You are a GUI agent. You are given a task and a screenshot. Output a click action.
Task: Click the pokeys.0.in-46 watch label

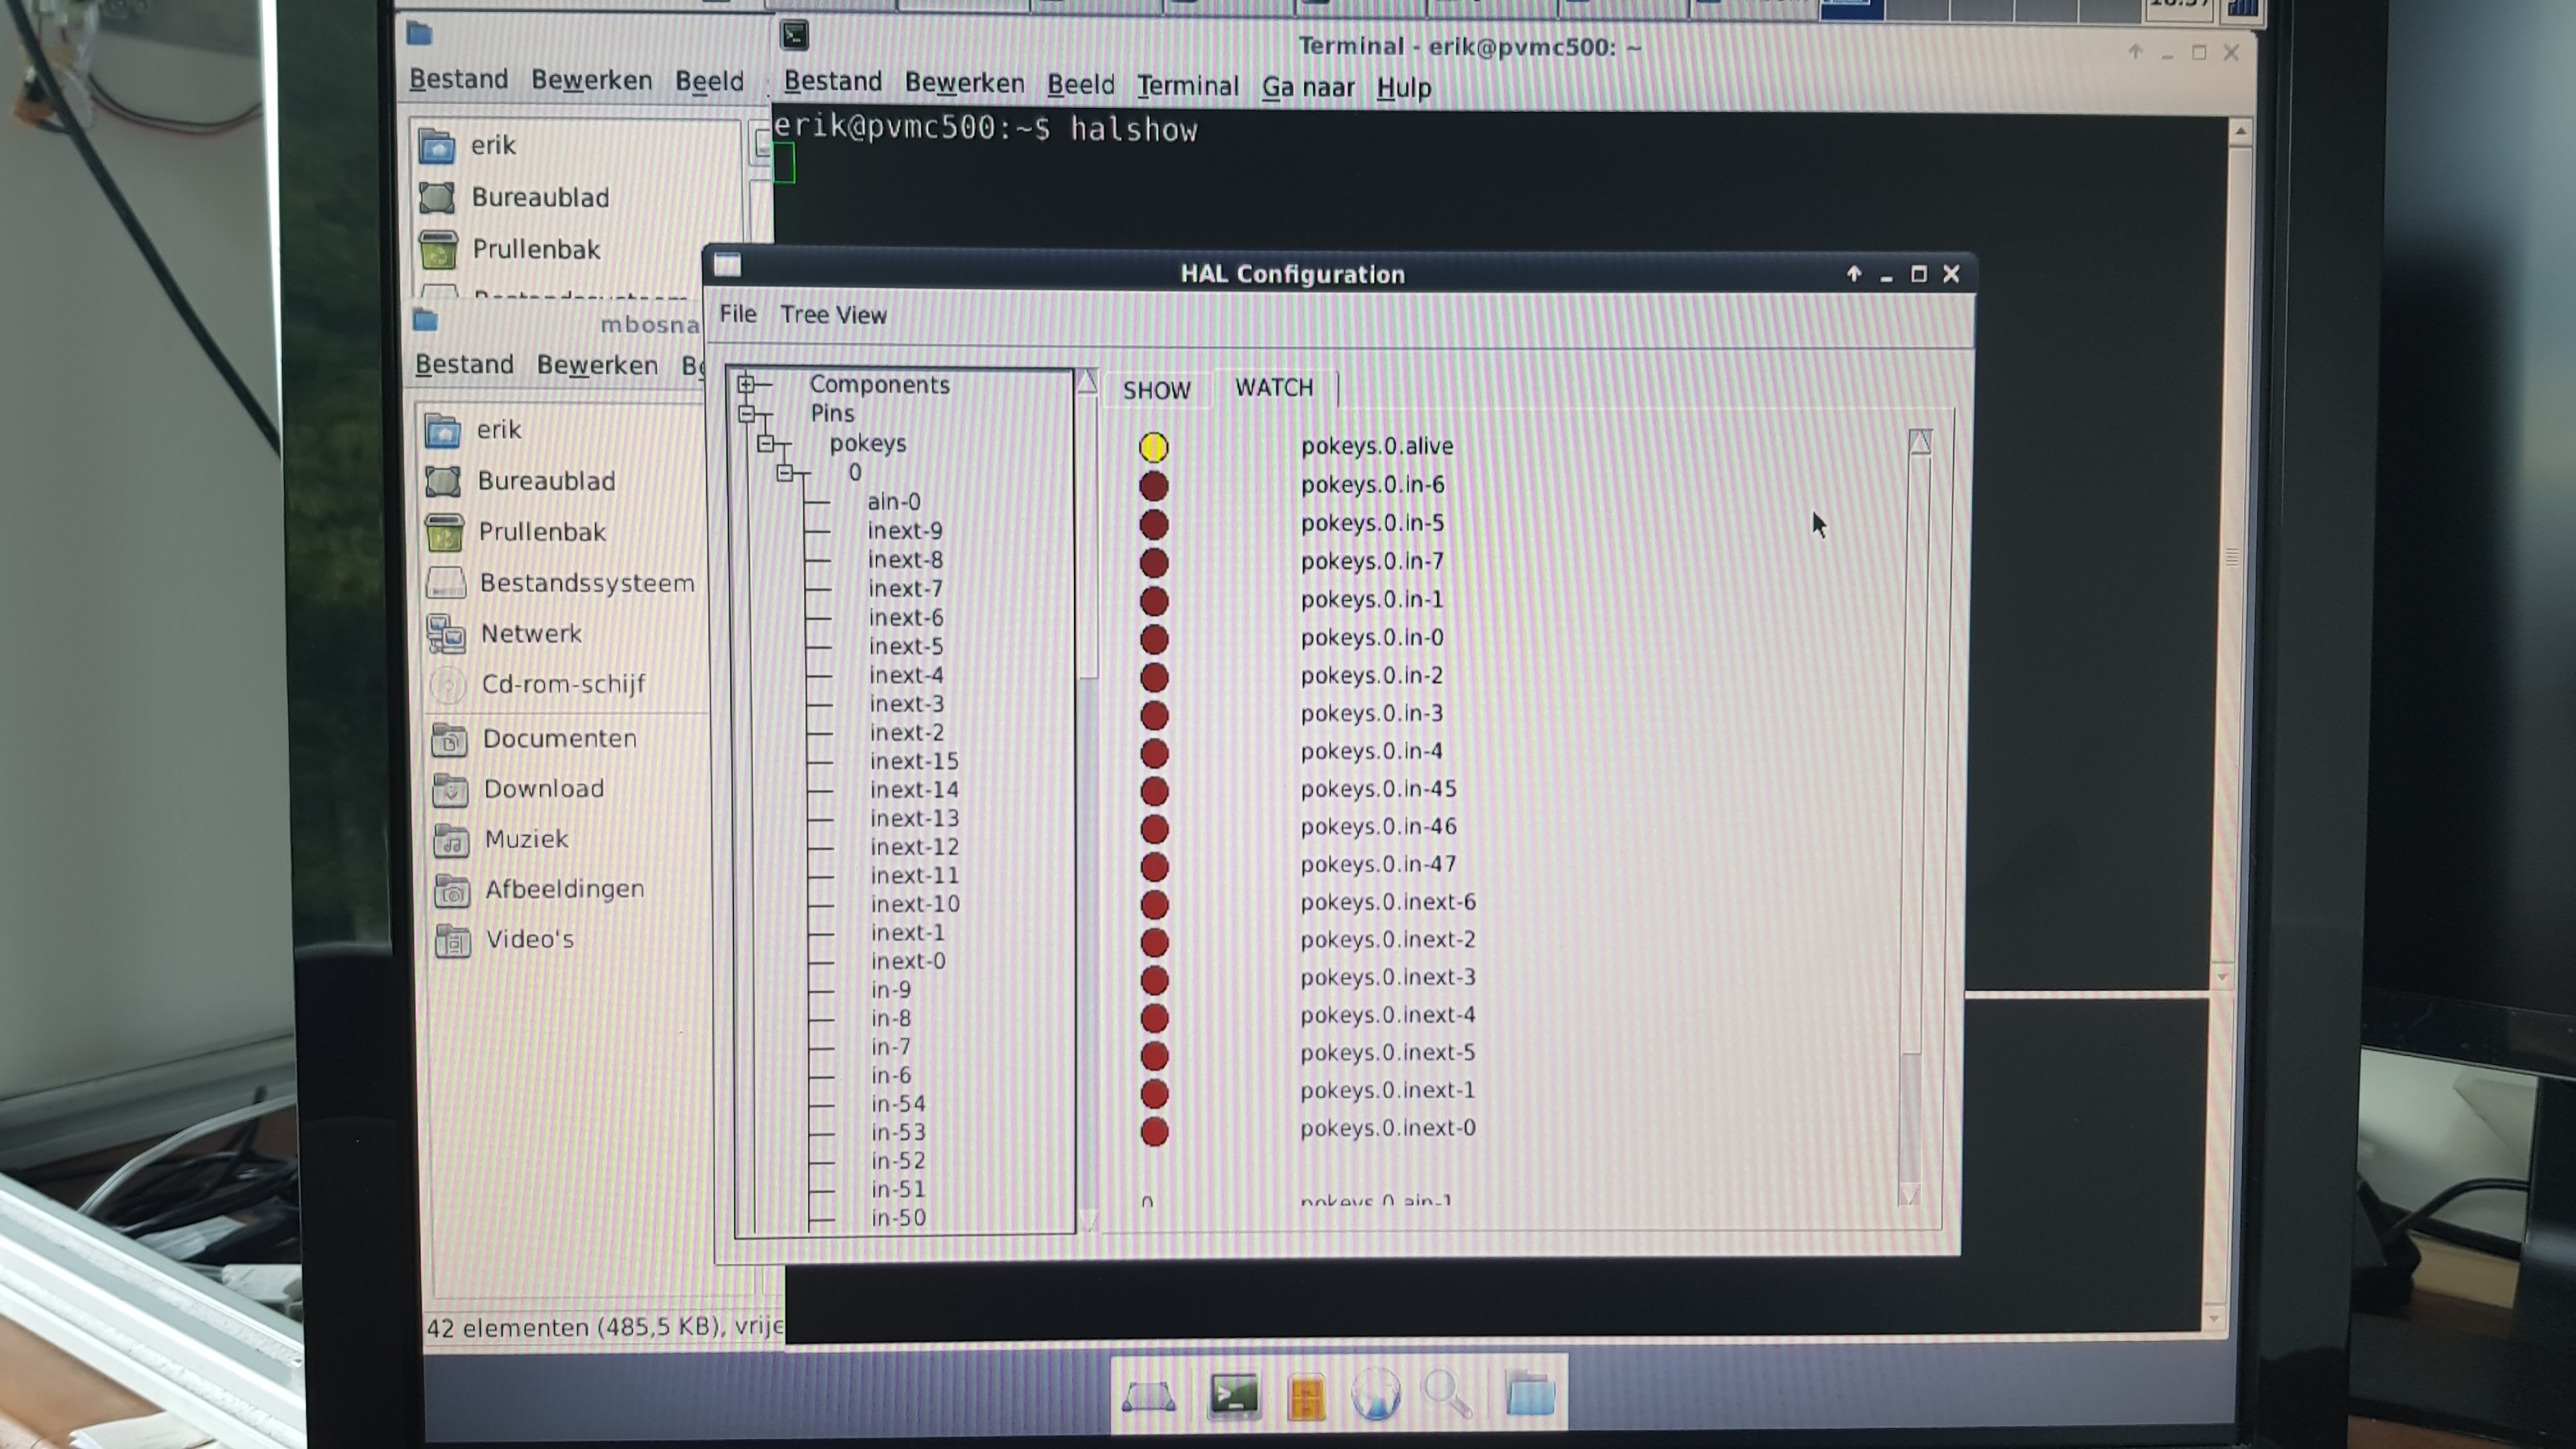pos(1378,827)
